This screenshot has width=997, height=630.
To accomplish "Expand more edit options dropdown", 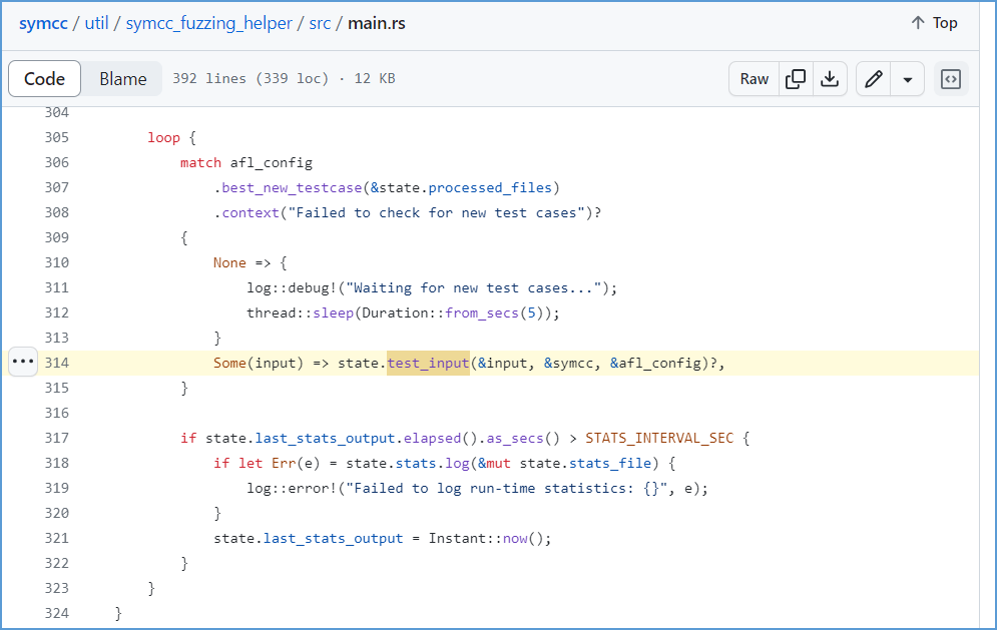I will pyautogui.click(x=907, y=79).
